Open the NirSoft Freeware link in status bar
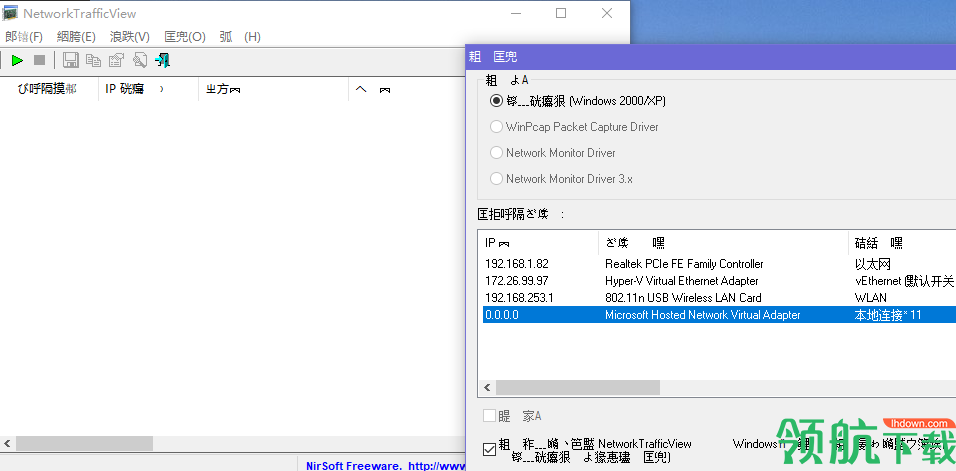The image size is (956, 471). point(385,466)
